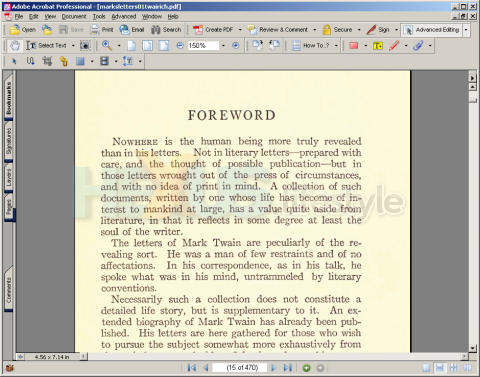Viewport: 480px width, 377px height.
Task: Open the Window menu
Action: coord(152,16)
